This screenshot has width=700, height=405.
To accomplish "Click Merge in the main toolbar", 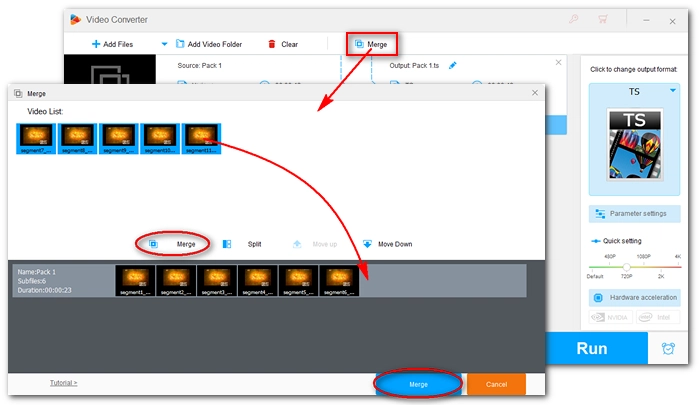I will tap(371, 44).
